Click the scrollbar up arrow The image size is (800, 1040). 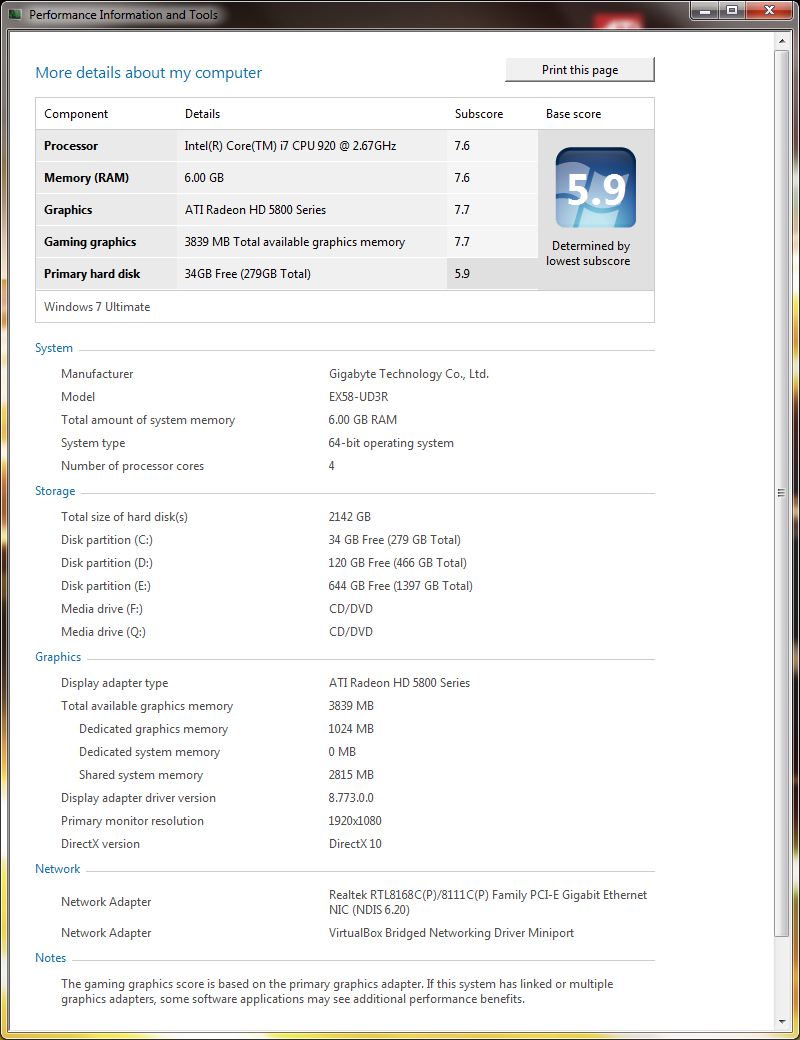click(781, 41)
